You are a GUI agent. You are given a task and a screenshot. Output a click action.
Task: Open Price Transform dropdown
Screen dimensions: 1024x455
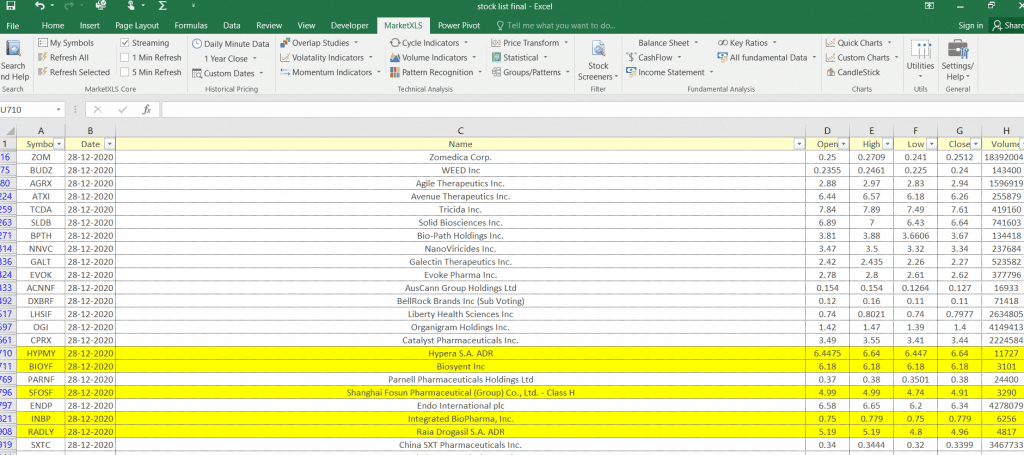566,43
